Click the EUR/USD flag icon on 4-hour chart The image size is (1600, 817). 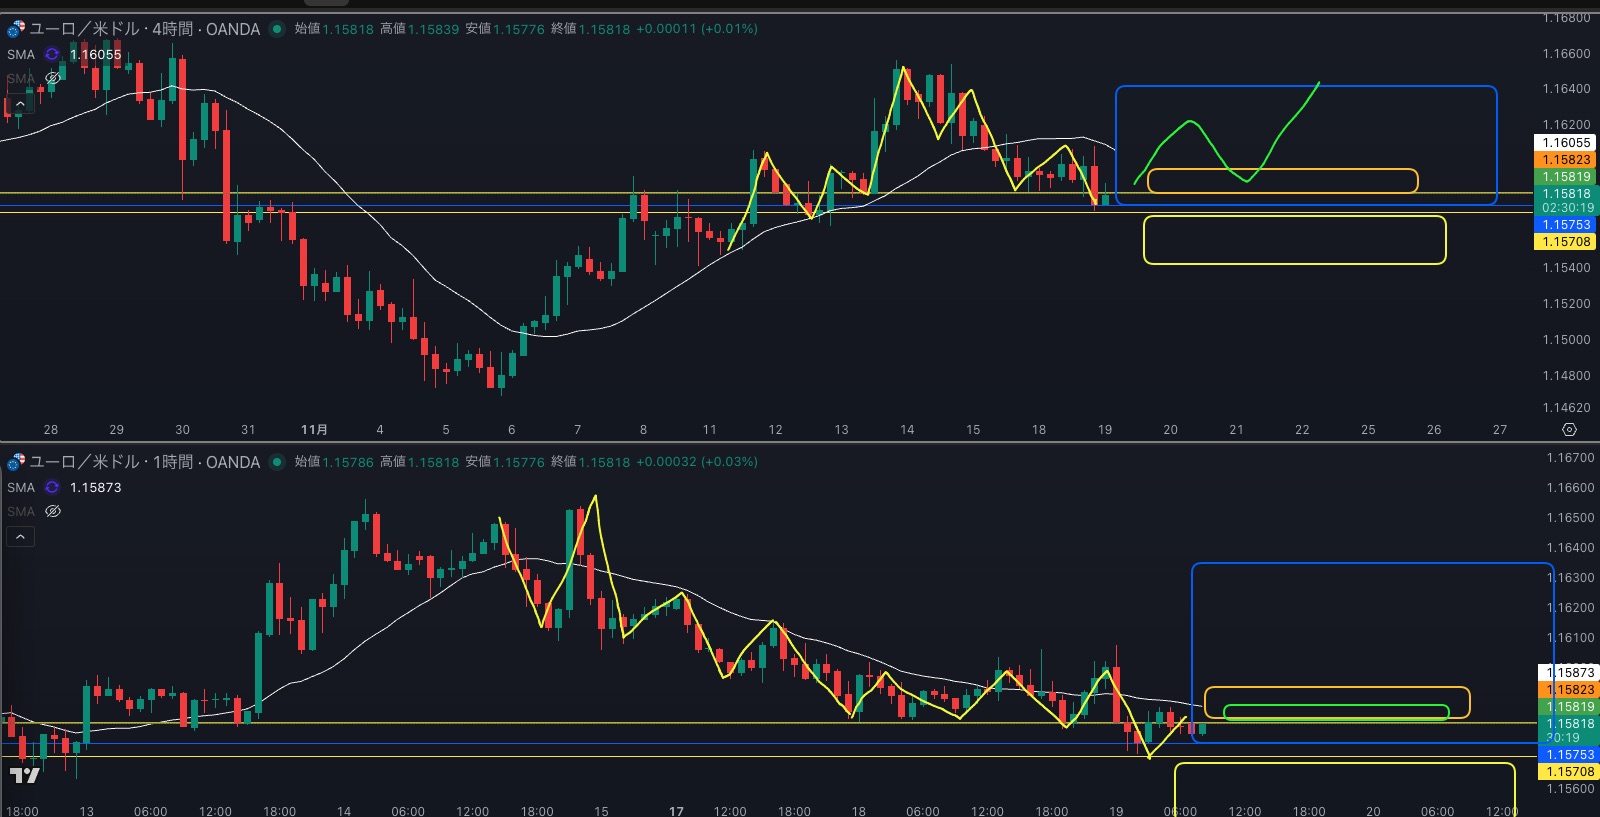[x=15, y=29]
